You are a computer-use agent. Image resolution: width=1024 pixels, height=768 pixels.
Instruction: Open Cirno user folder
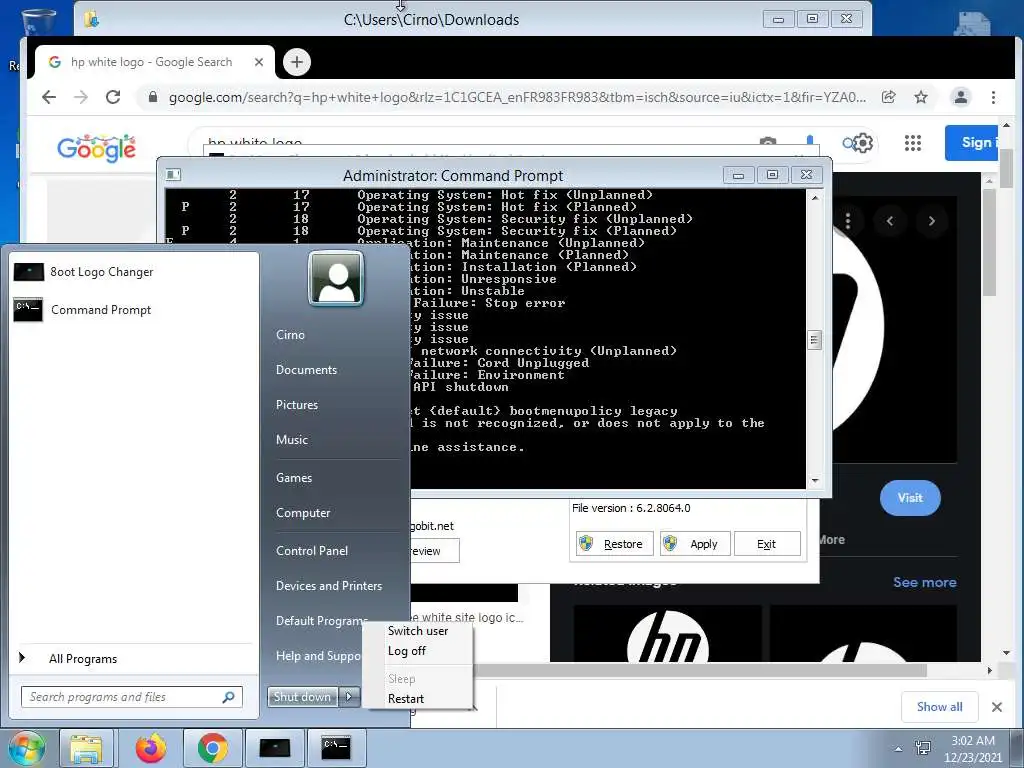coord(291,334)
